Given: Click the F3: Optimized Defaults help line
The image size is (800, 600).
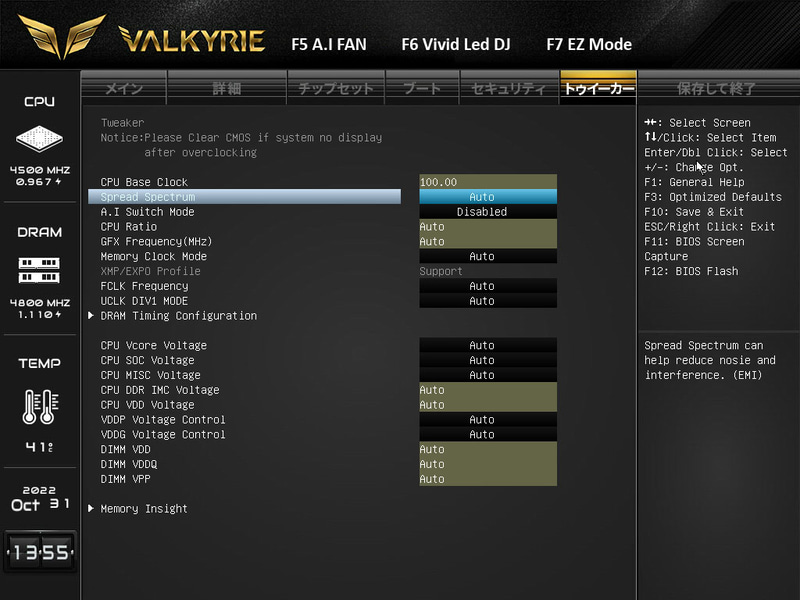Looking at the screenshot, I should 713,197.
